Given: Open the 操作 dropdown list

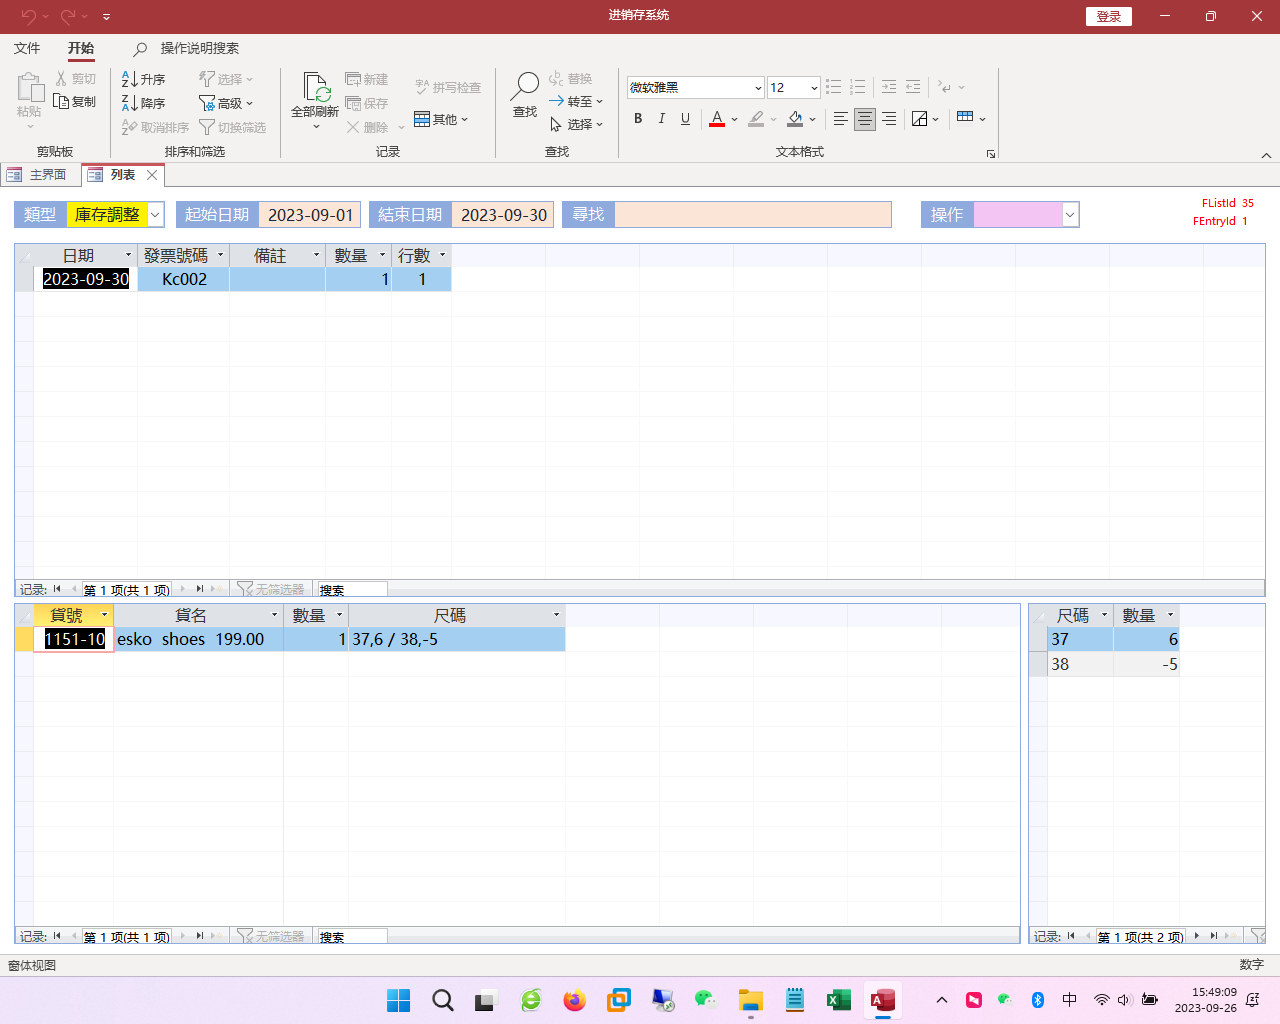Looking at the screenshot, I should coord(1070,215).
